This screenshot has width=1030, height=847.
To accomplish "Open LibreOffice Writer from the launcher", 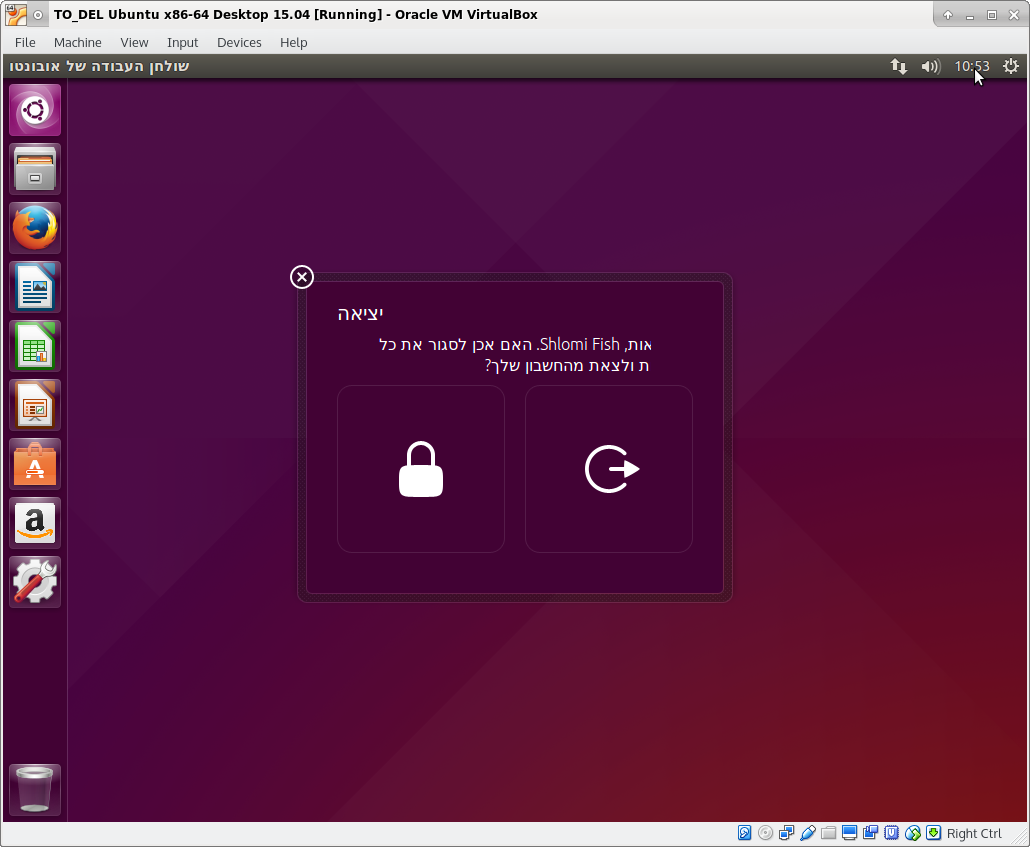I will [x=35, y=287].
